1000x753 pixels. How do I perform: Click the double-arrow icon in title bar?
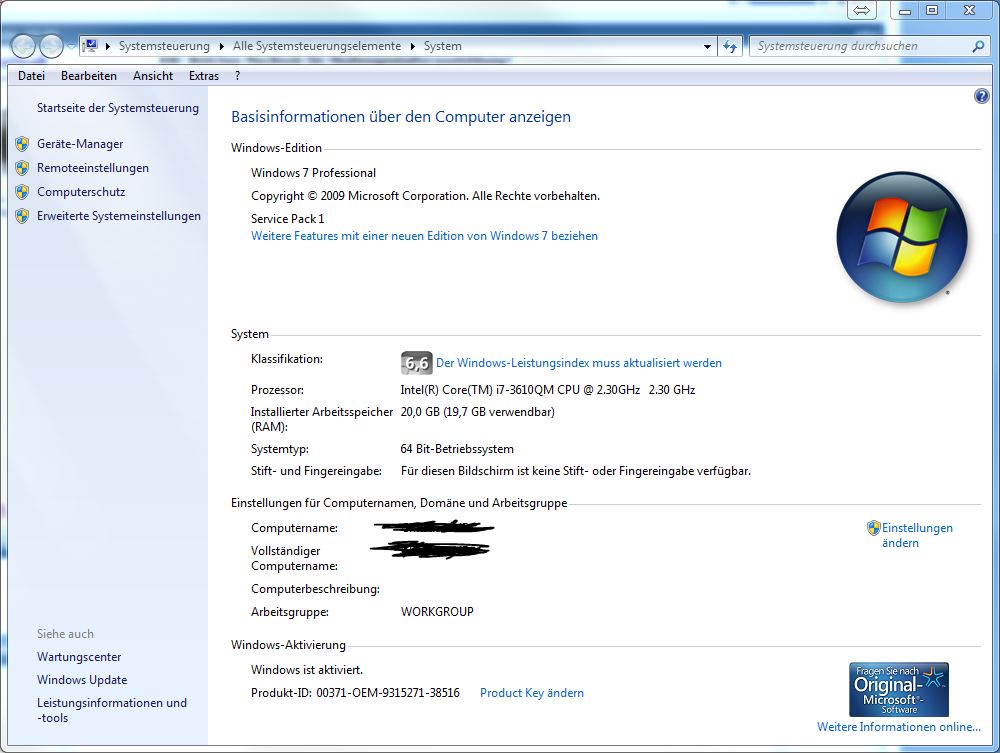[x=862, y=10]
